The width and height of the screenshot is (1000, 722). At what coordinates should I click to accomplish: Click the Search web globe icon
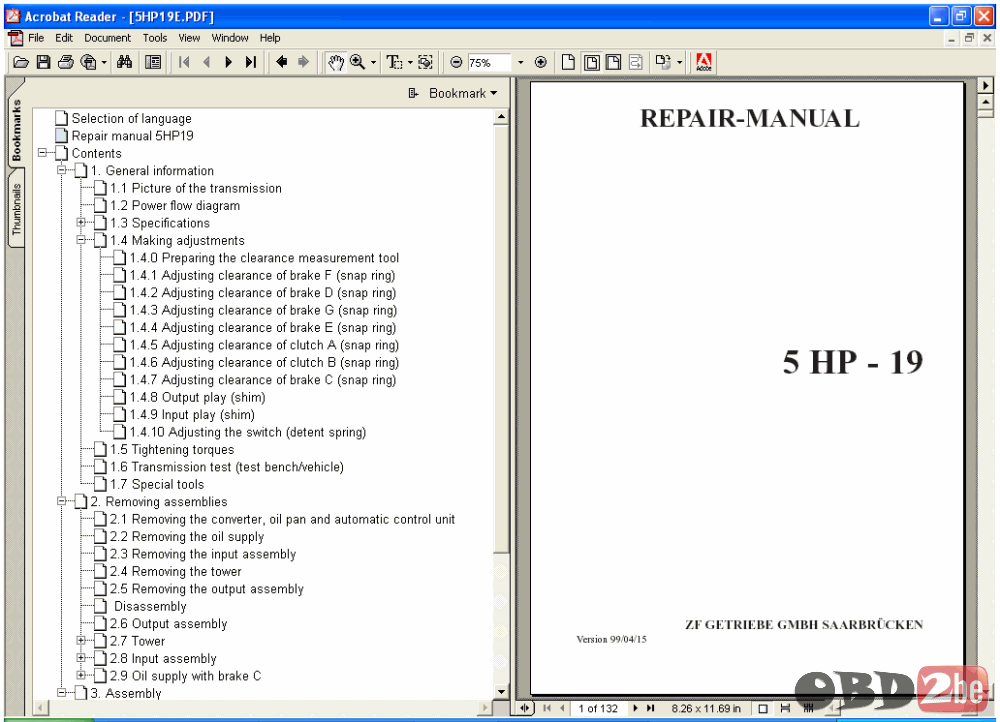pyautogui.click(x=89, y=62)
